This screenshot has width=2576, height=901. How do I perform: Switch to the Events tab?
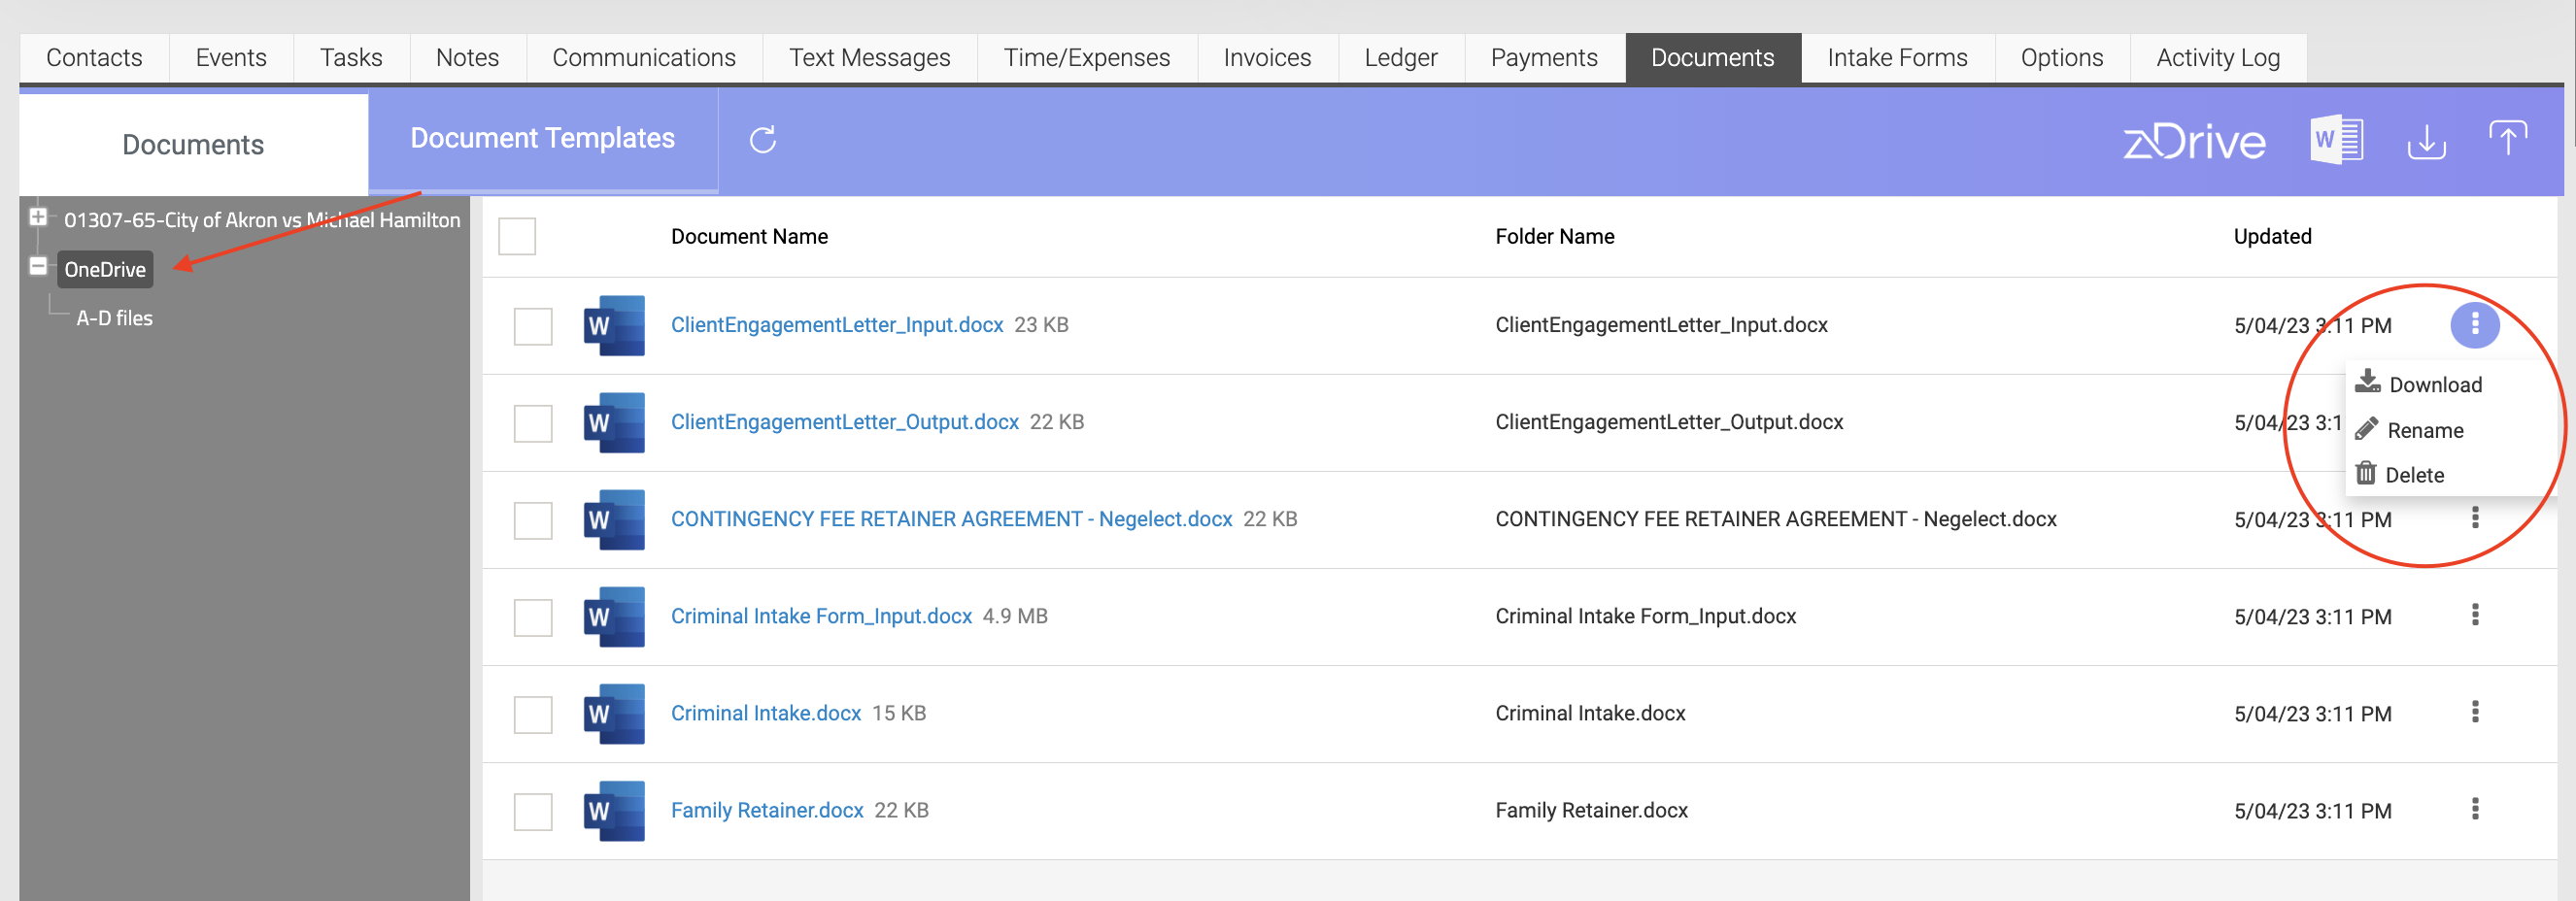coord(231,58)
